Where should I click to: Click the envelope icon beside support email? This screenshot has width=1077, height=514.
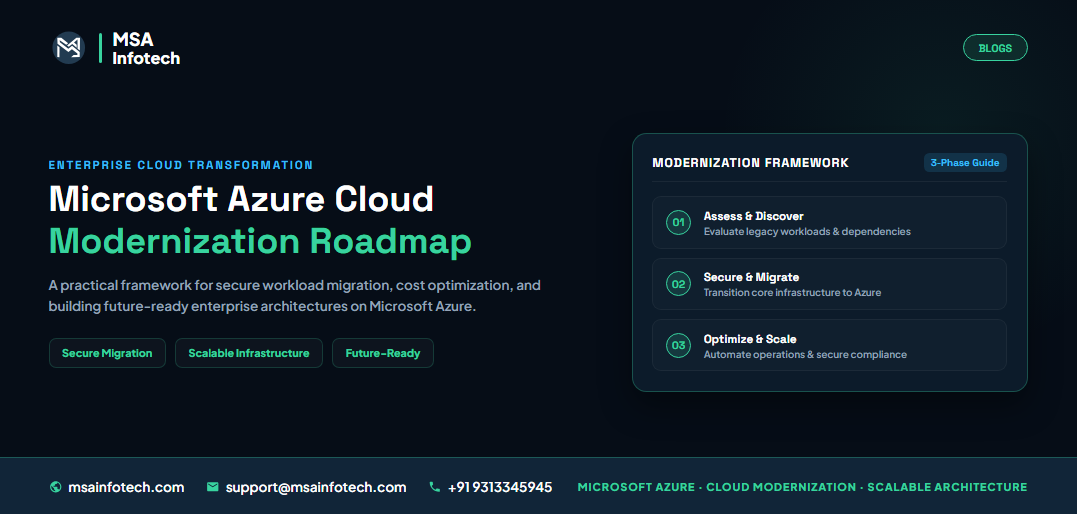[212, 487]
